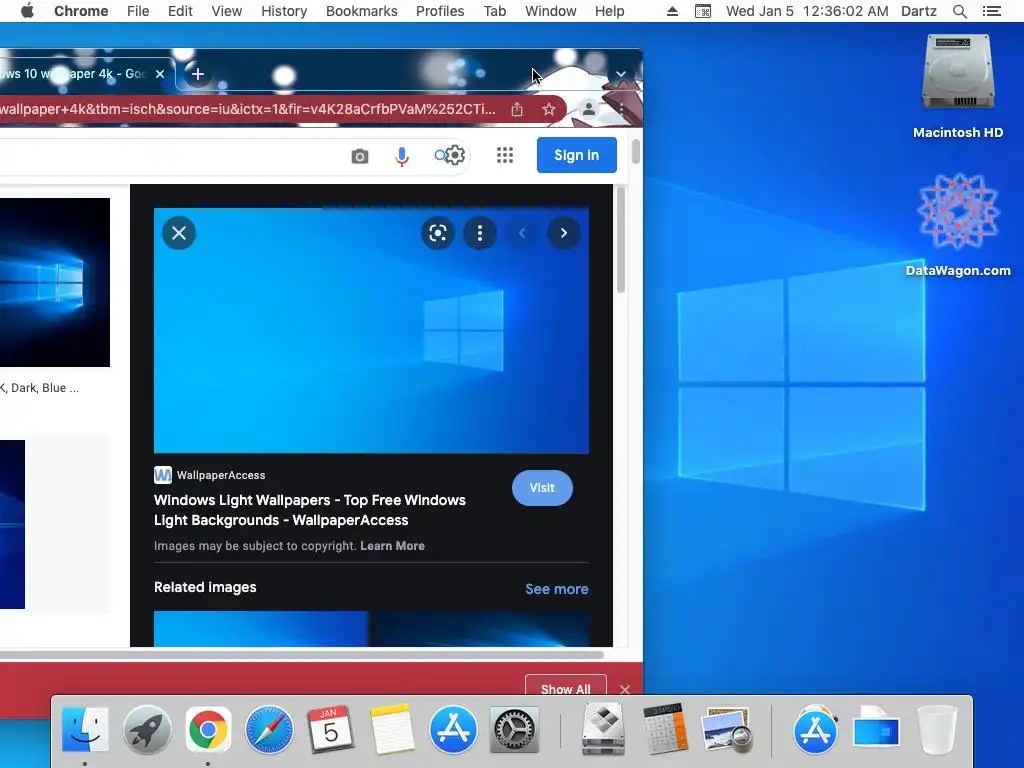Open Finder from the Dock

(x=85, y=729)
